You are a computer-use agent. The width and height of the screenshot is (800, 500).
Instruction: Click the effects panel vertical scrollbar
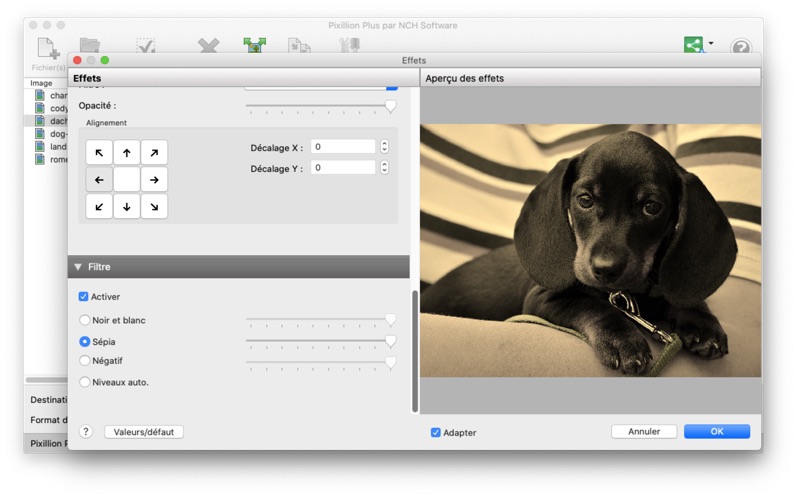[x=415, y=351]
